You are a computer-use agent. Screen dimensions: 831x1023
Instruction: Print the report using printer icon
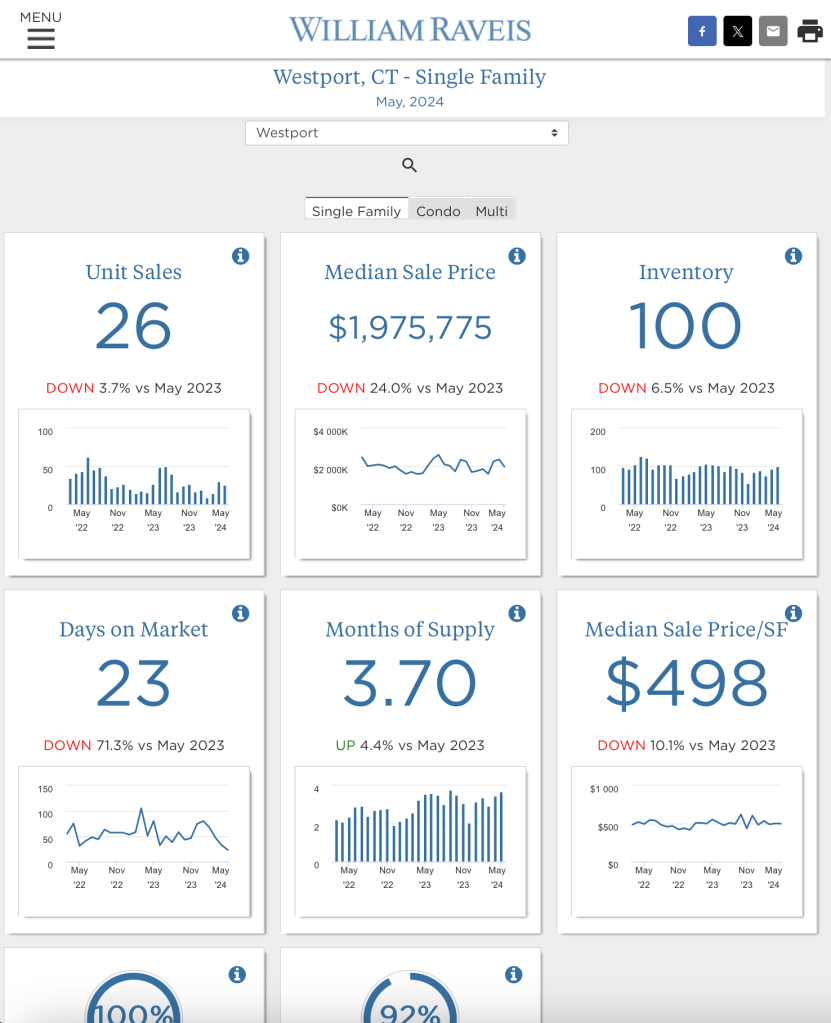click(x=809, y=32)
